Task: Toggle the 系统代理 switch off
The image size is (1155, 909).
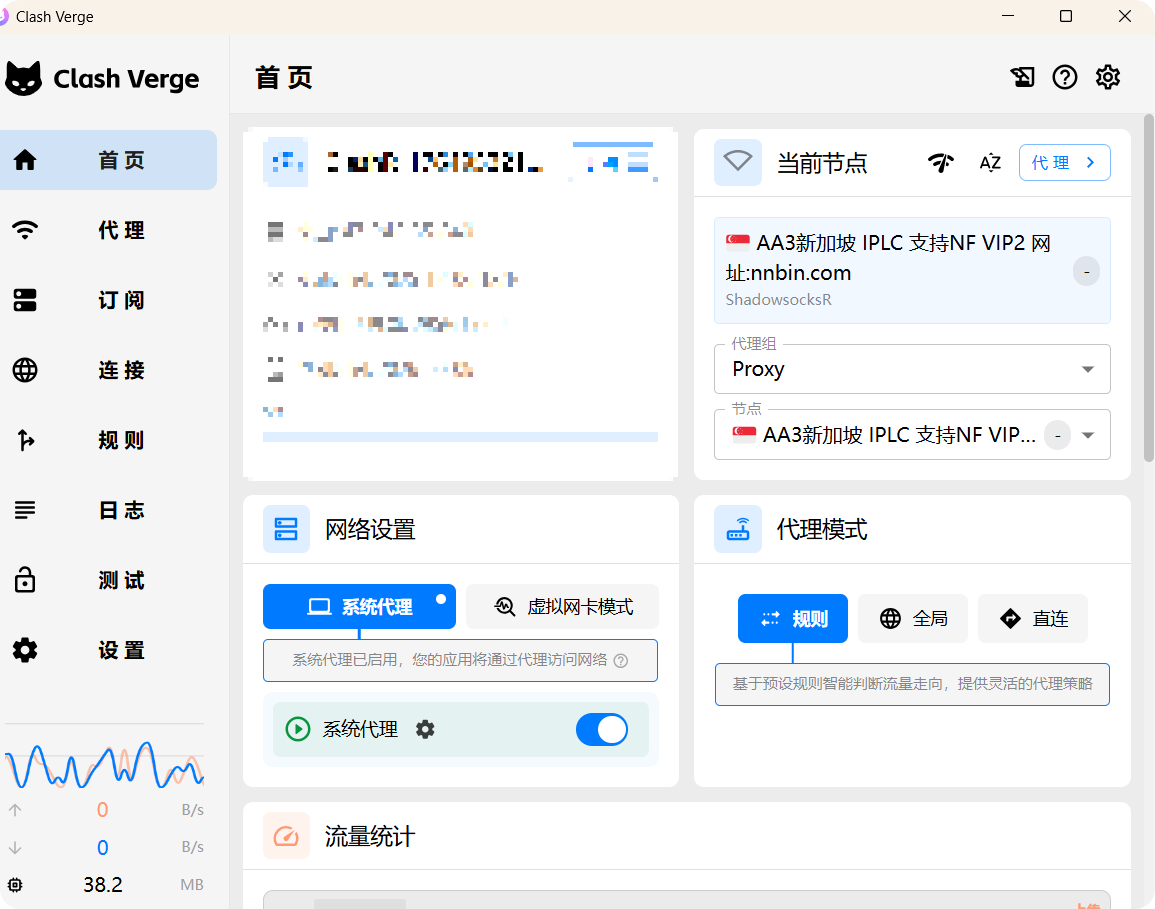Action: 602,730
